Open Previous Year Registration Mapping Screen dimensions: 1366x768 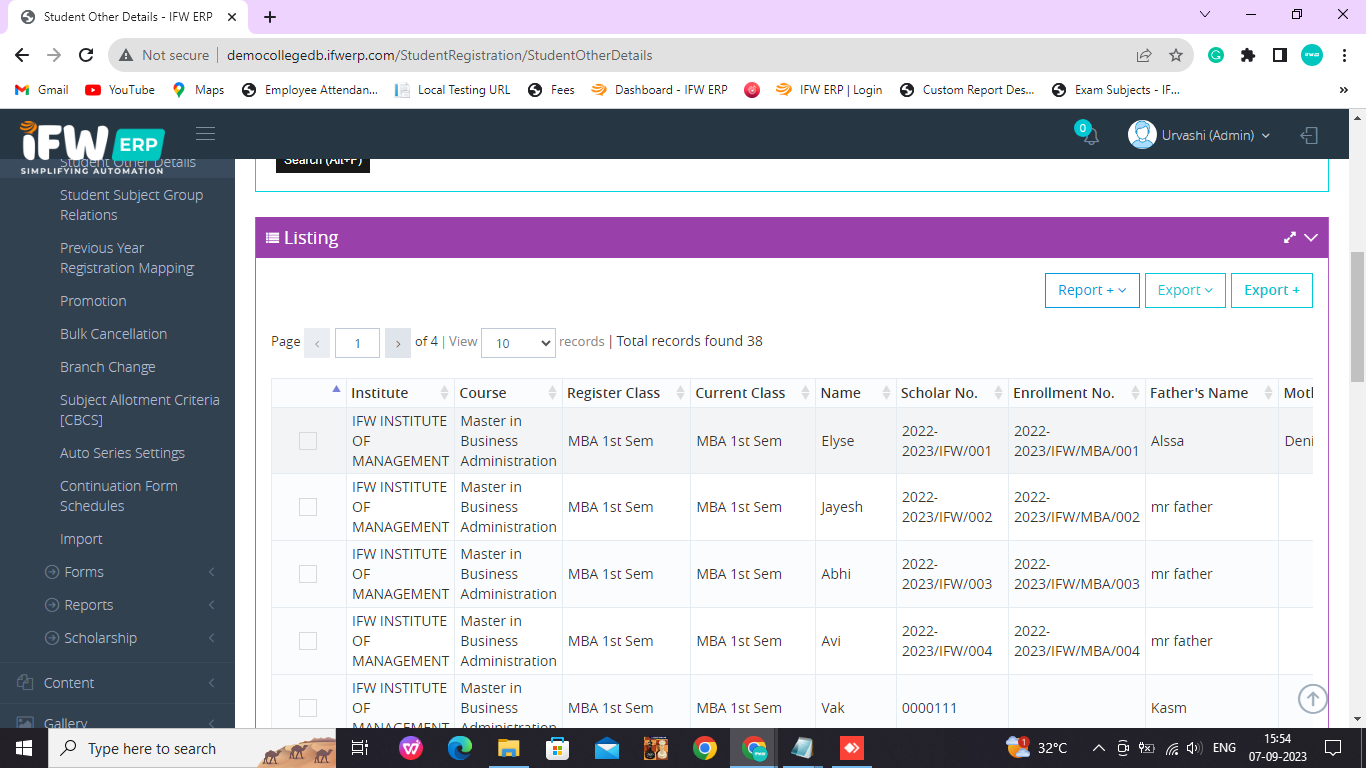tap(127, 258)
